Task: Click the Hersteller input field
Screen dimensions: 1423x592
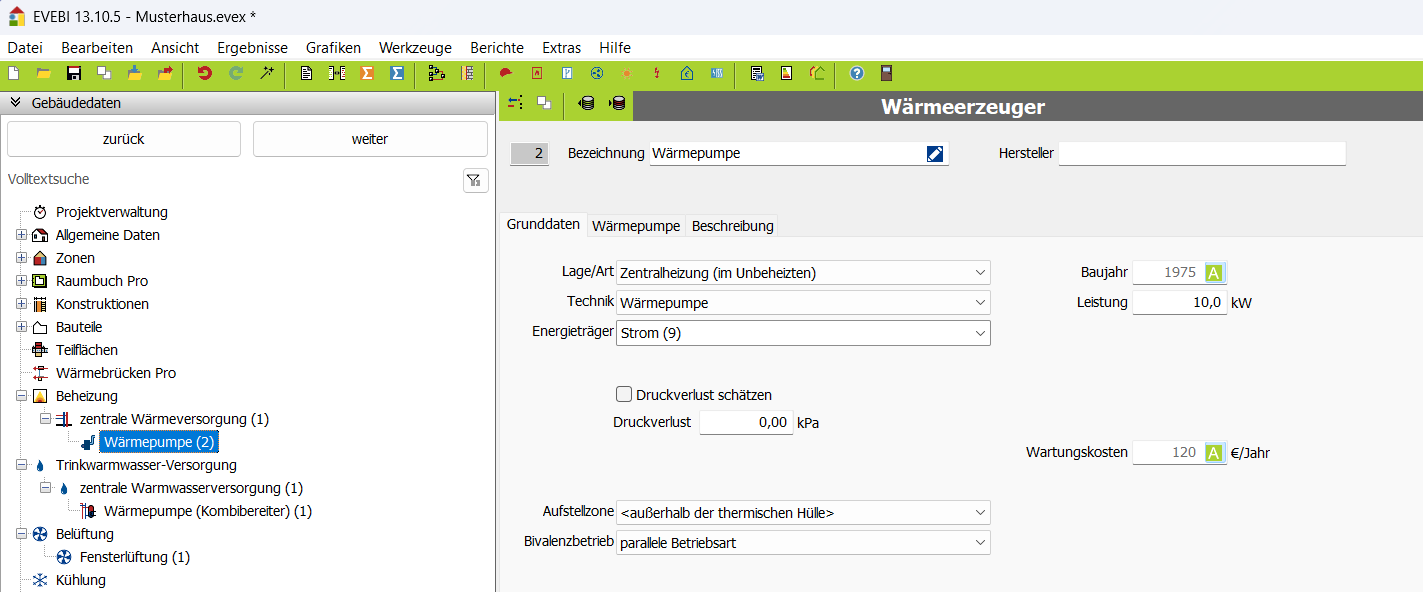Action: tap(1201, 154)
